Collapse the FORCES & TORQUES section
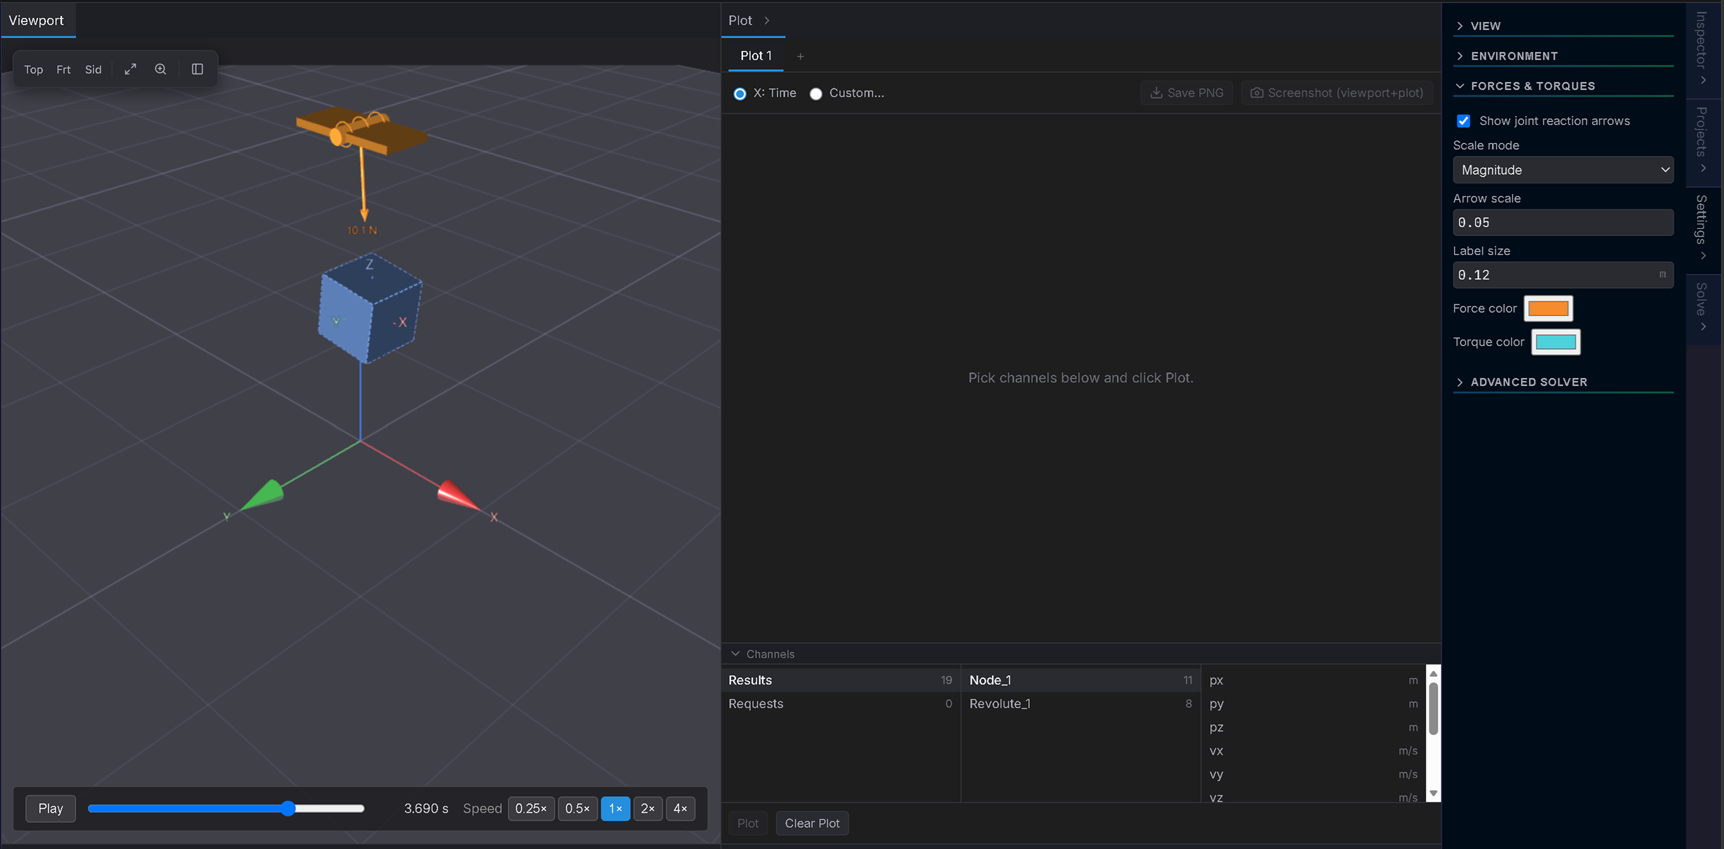 pos(1563,86)
